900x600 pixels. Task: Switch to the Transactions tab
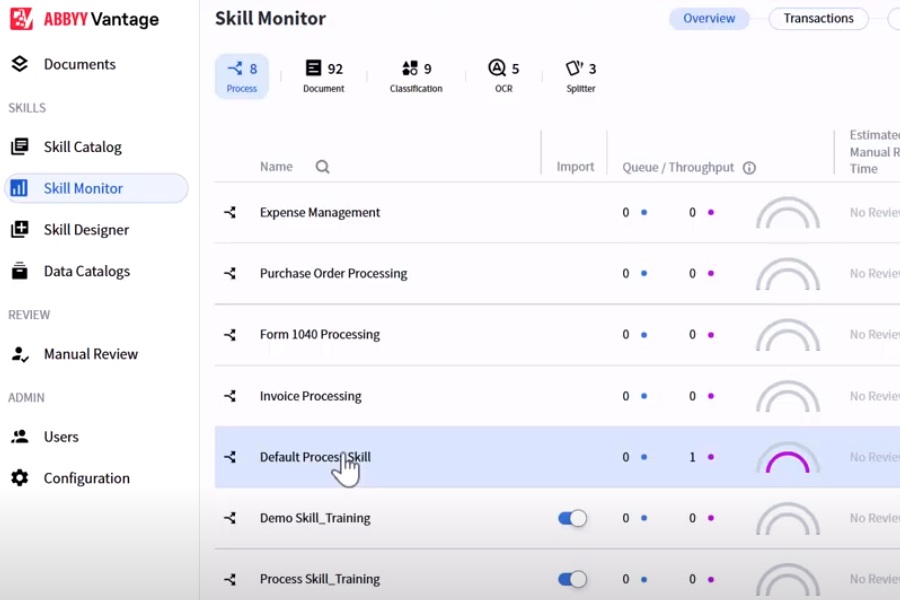[x=818, y=18]
